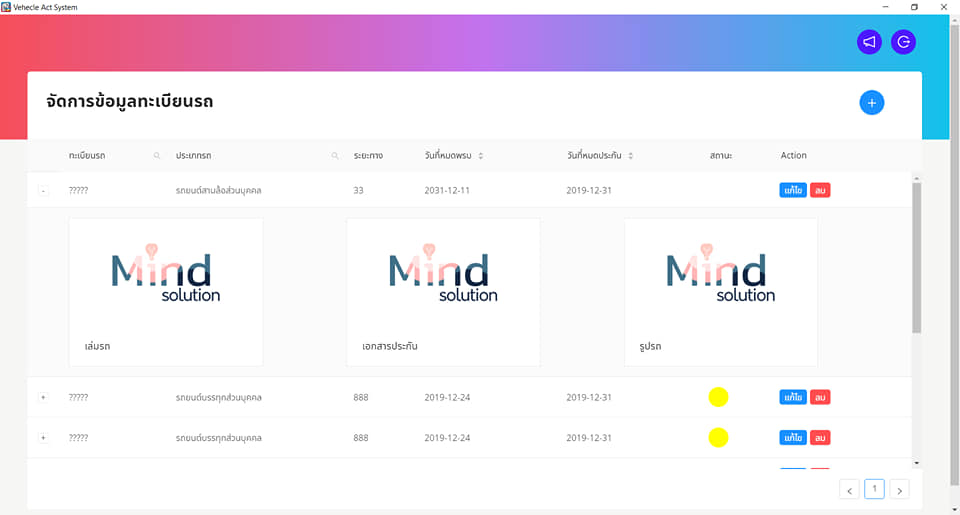Click ลบ on the รถยนต์สามล้อส่วนบุคคล row

[820, 190]
